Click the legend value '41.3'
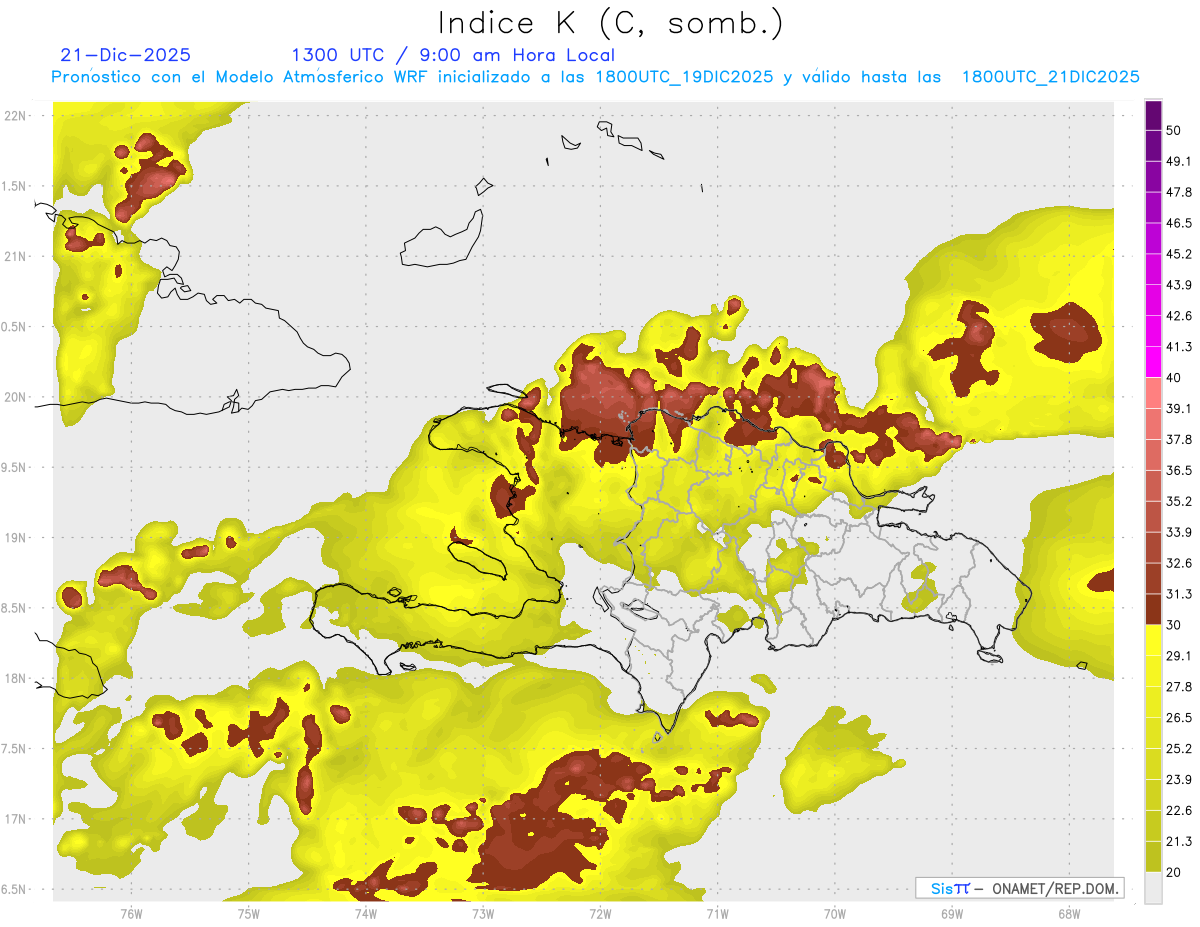The image size is (1200, 927). [1179, 347]
